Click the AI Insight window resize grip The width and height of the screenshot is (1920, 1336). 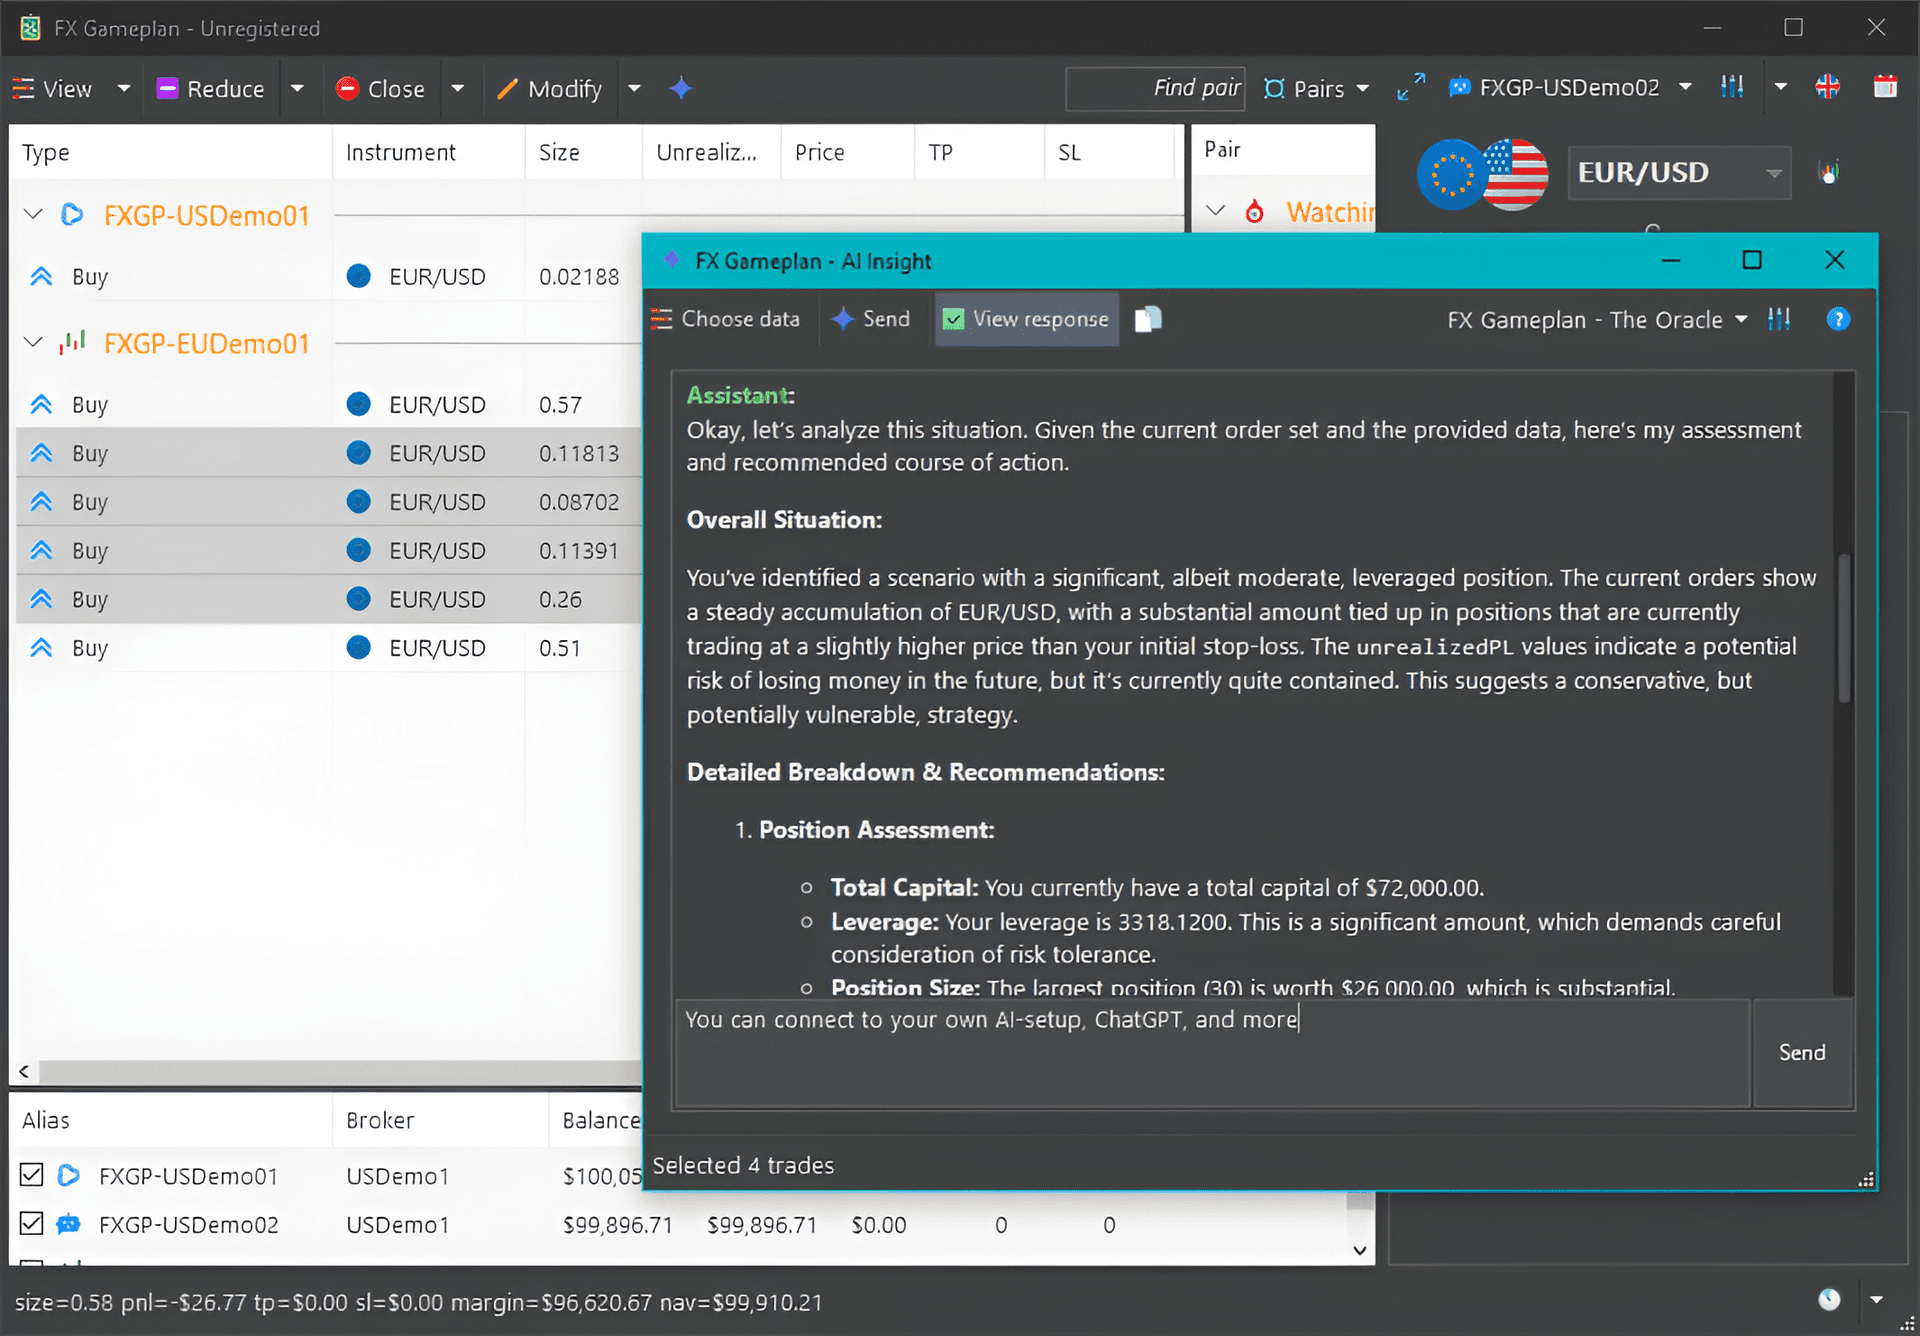[x=1866, y=1179]
